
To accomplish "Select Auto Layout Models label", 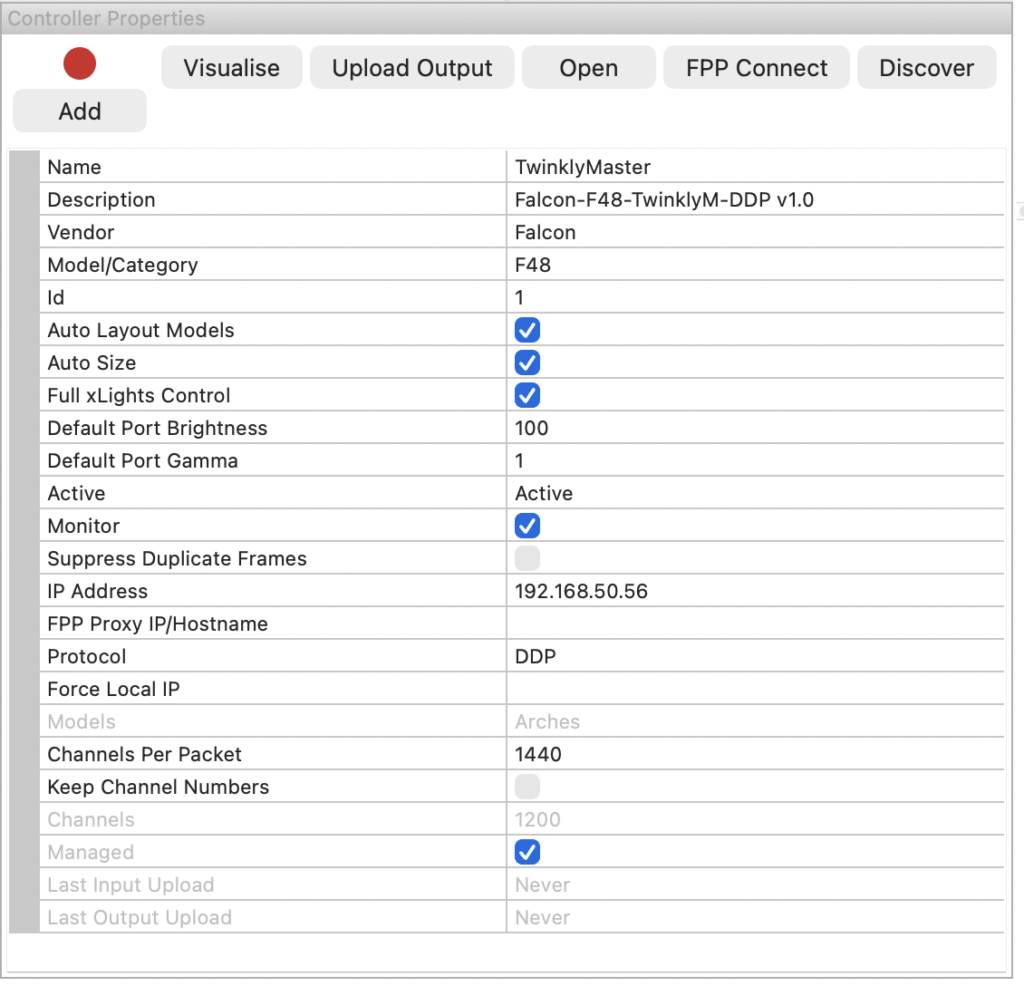I will pyautogui.click(x=140, y=330).
